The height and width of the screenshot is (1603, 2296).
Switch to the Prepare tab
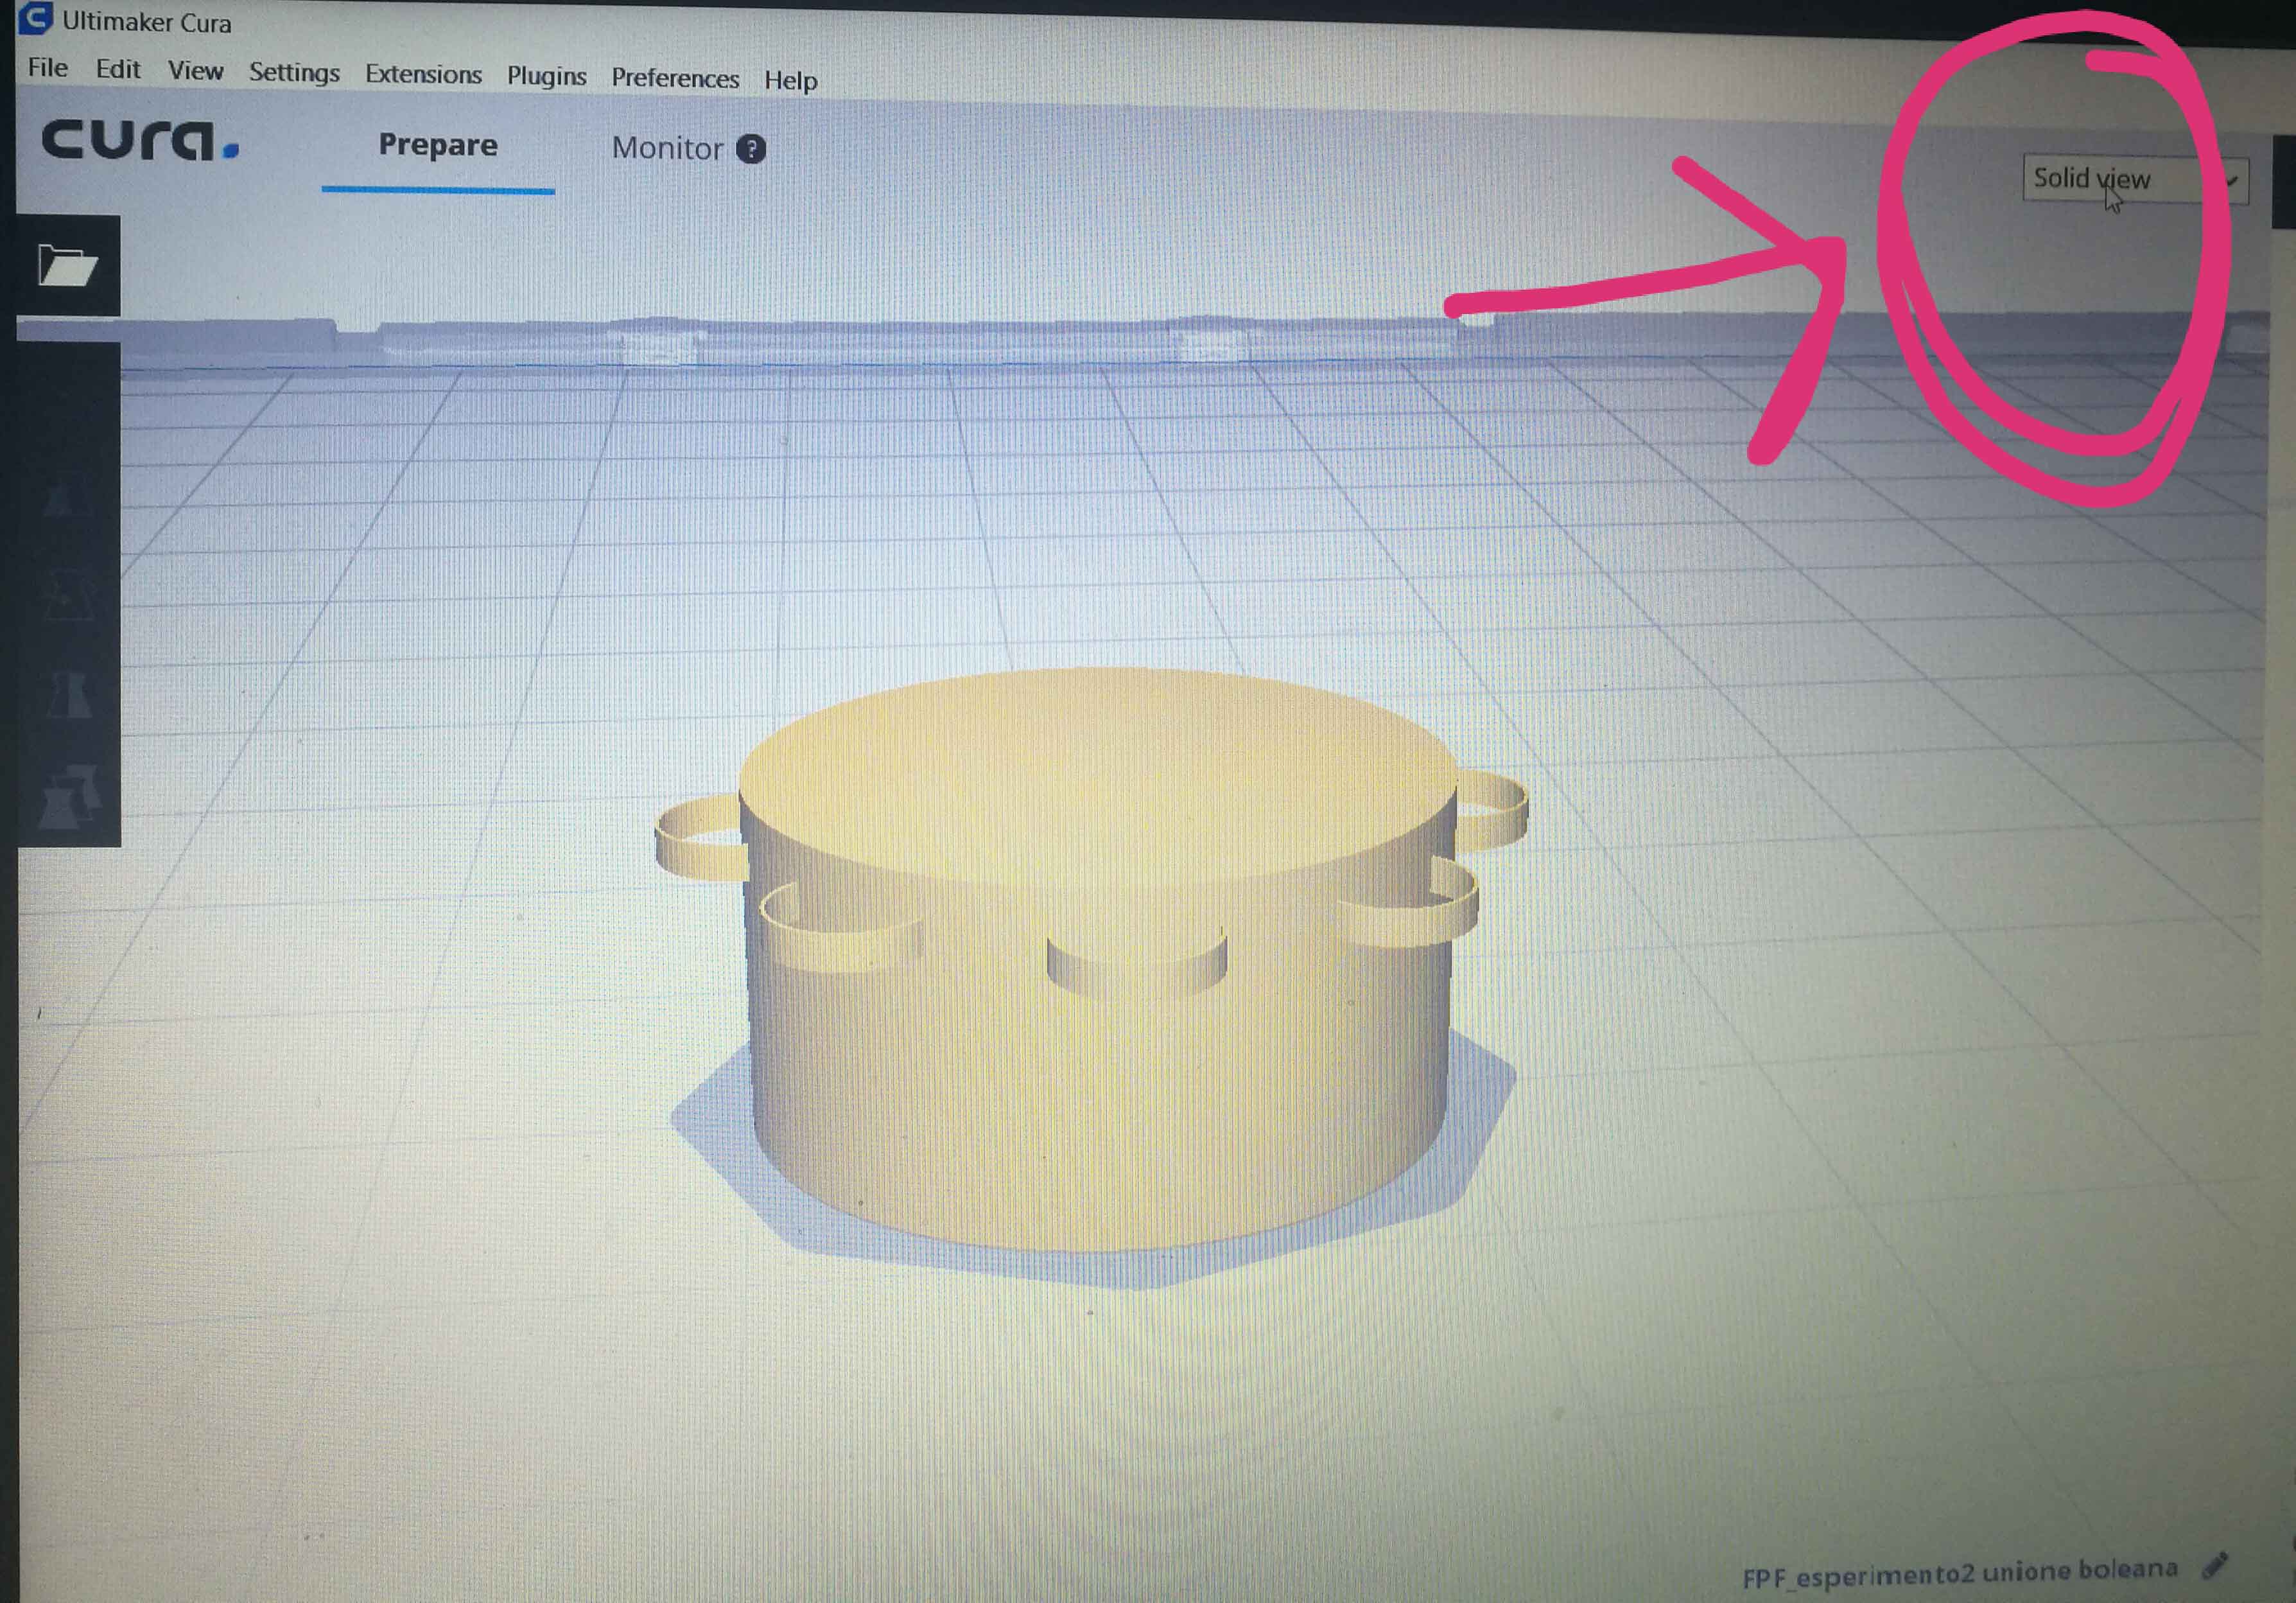(x=438, y=145)
